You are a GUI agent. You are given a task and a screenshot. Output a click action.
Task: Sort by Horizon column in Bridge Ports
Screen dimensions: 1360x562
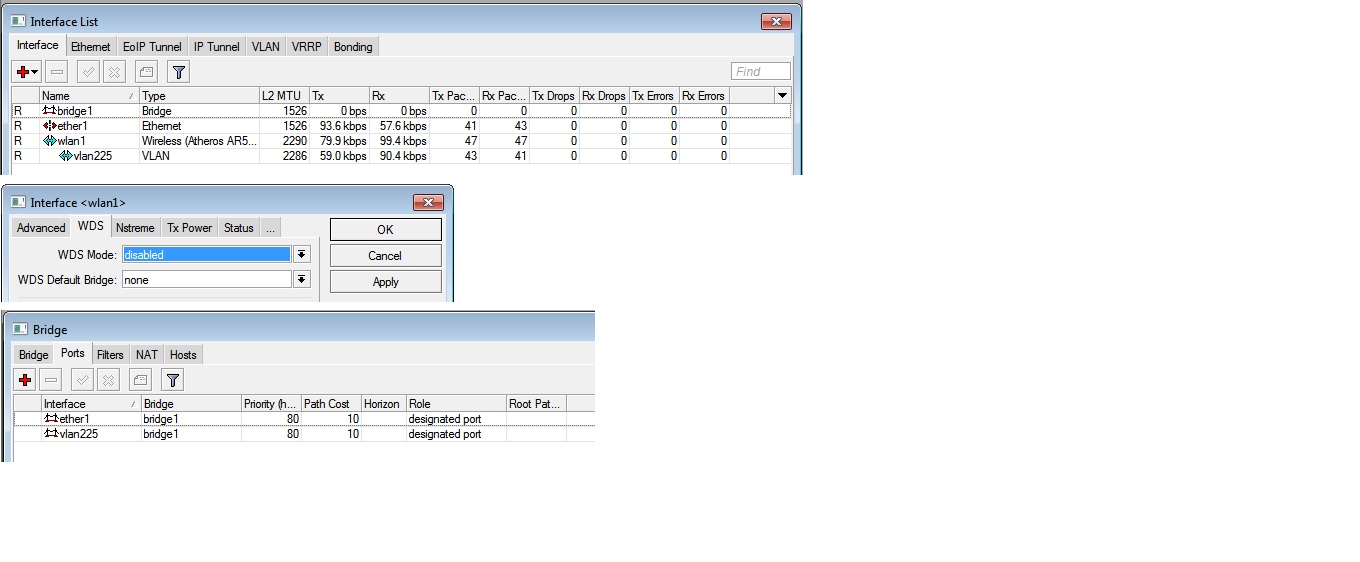pos(383,404)
